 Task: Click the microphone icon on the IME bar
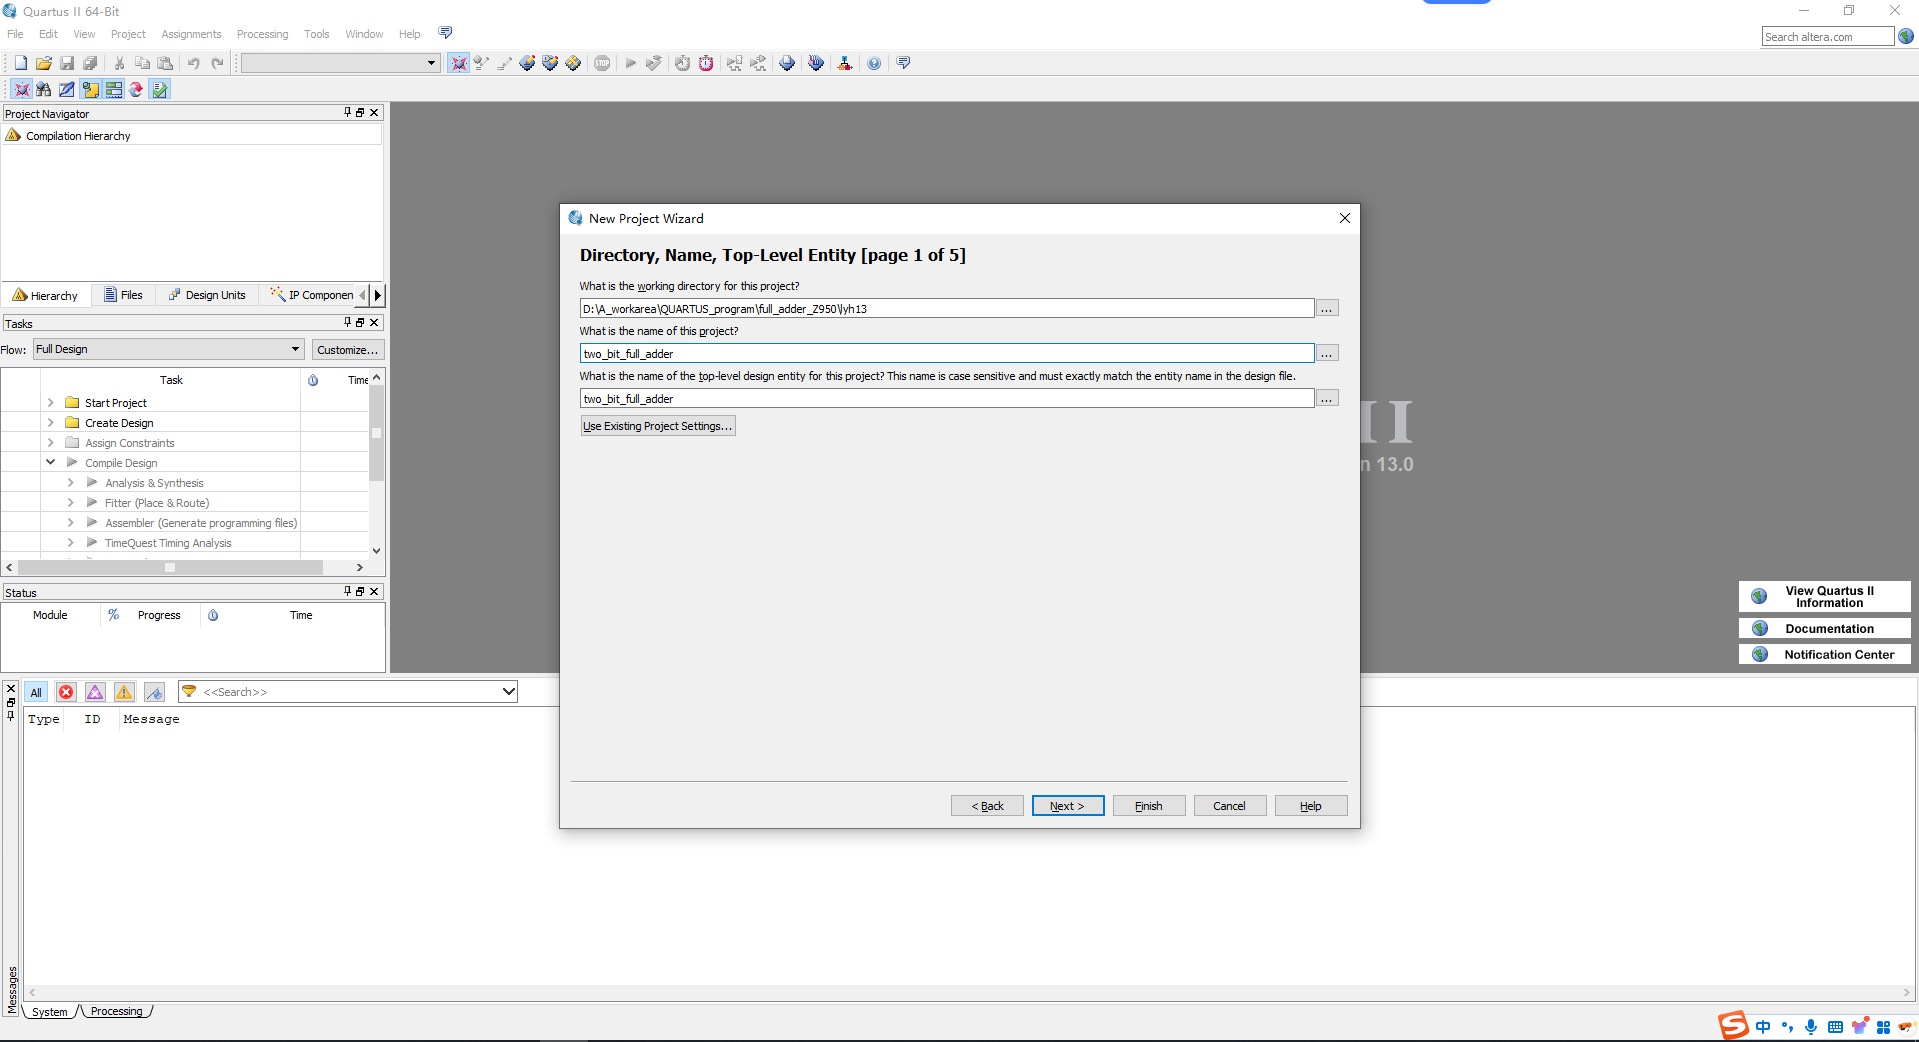point(1811,1027)
